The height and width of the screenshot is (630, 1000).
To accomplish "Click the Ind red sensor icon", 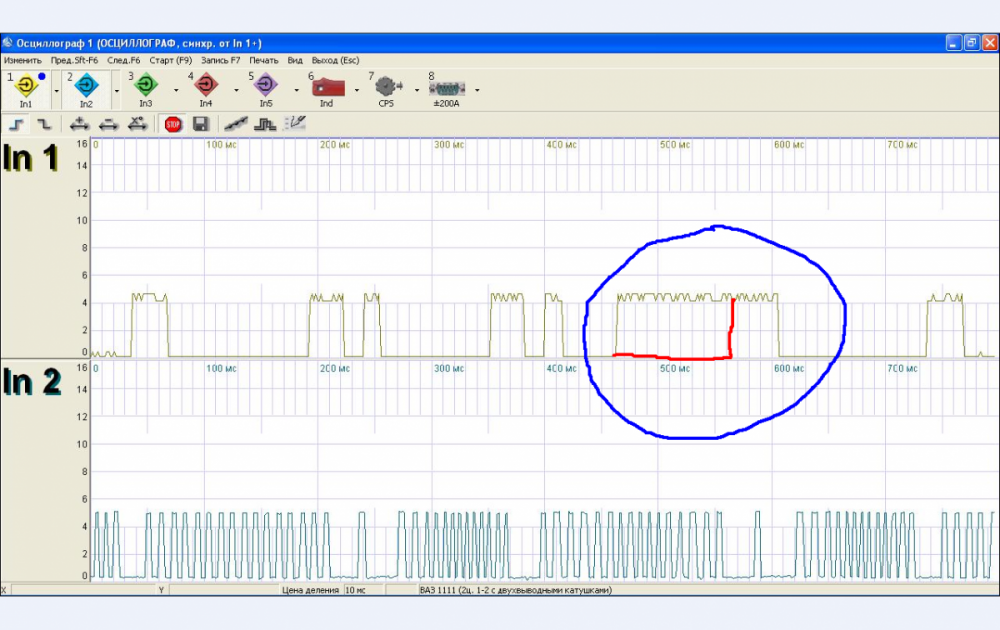I will click(327, 87).
